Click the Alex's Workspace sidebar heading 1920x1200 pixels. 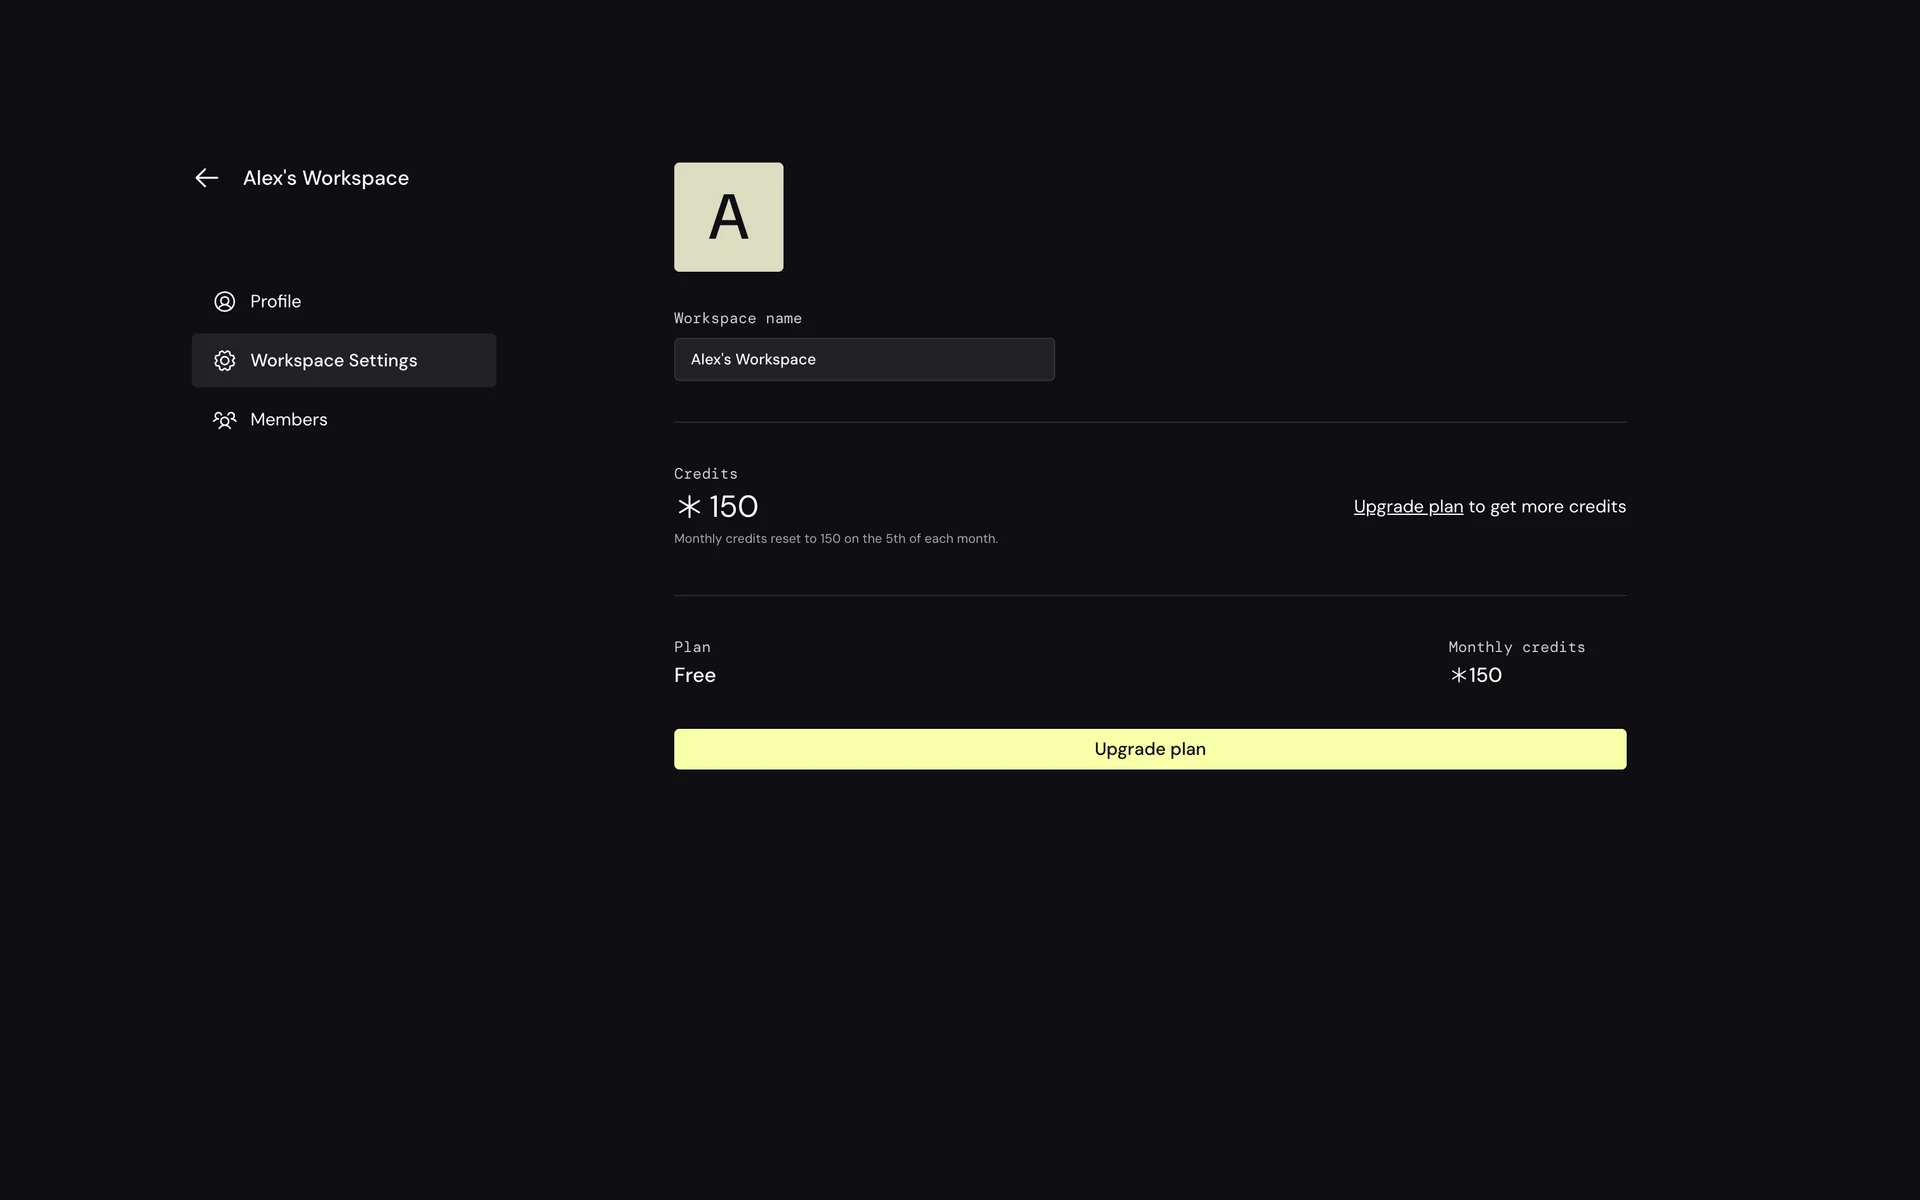pyautogui.click(x=325, y=178)
